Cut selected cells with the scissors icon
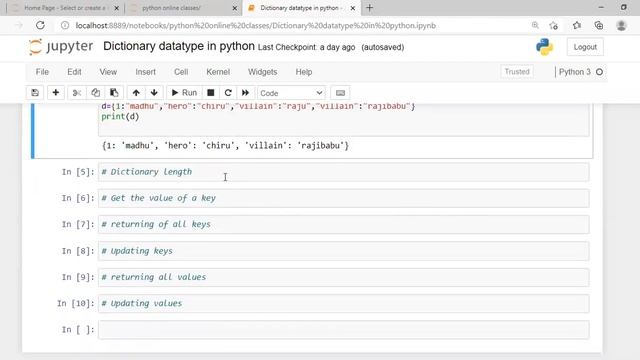640x360 pixels. click(77, 93)
